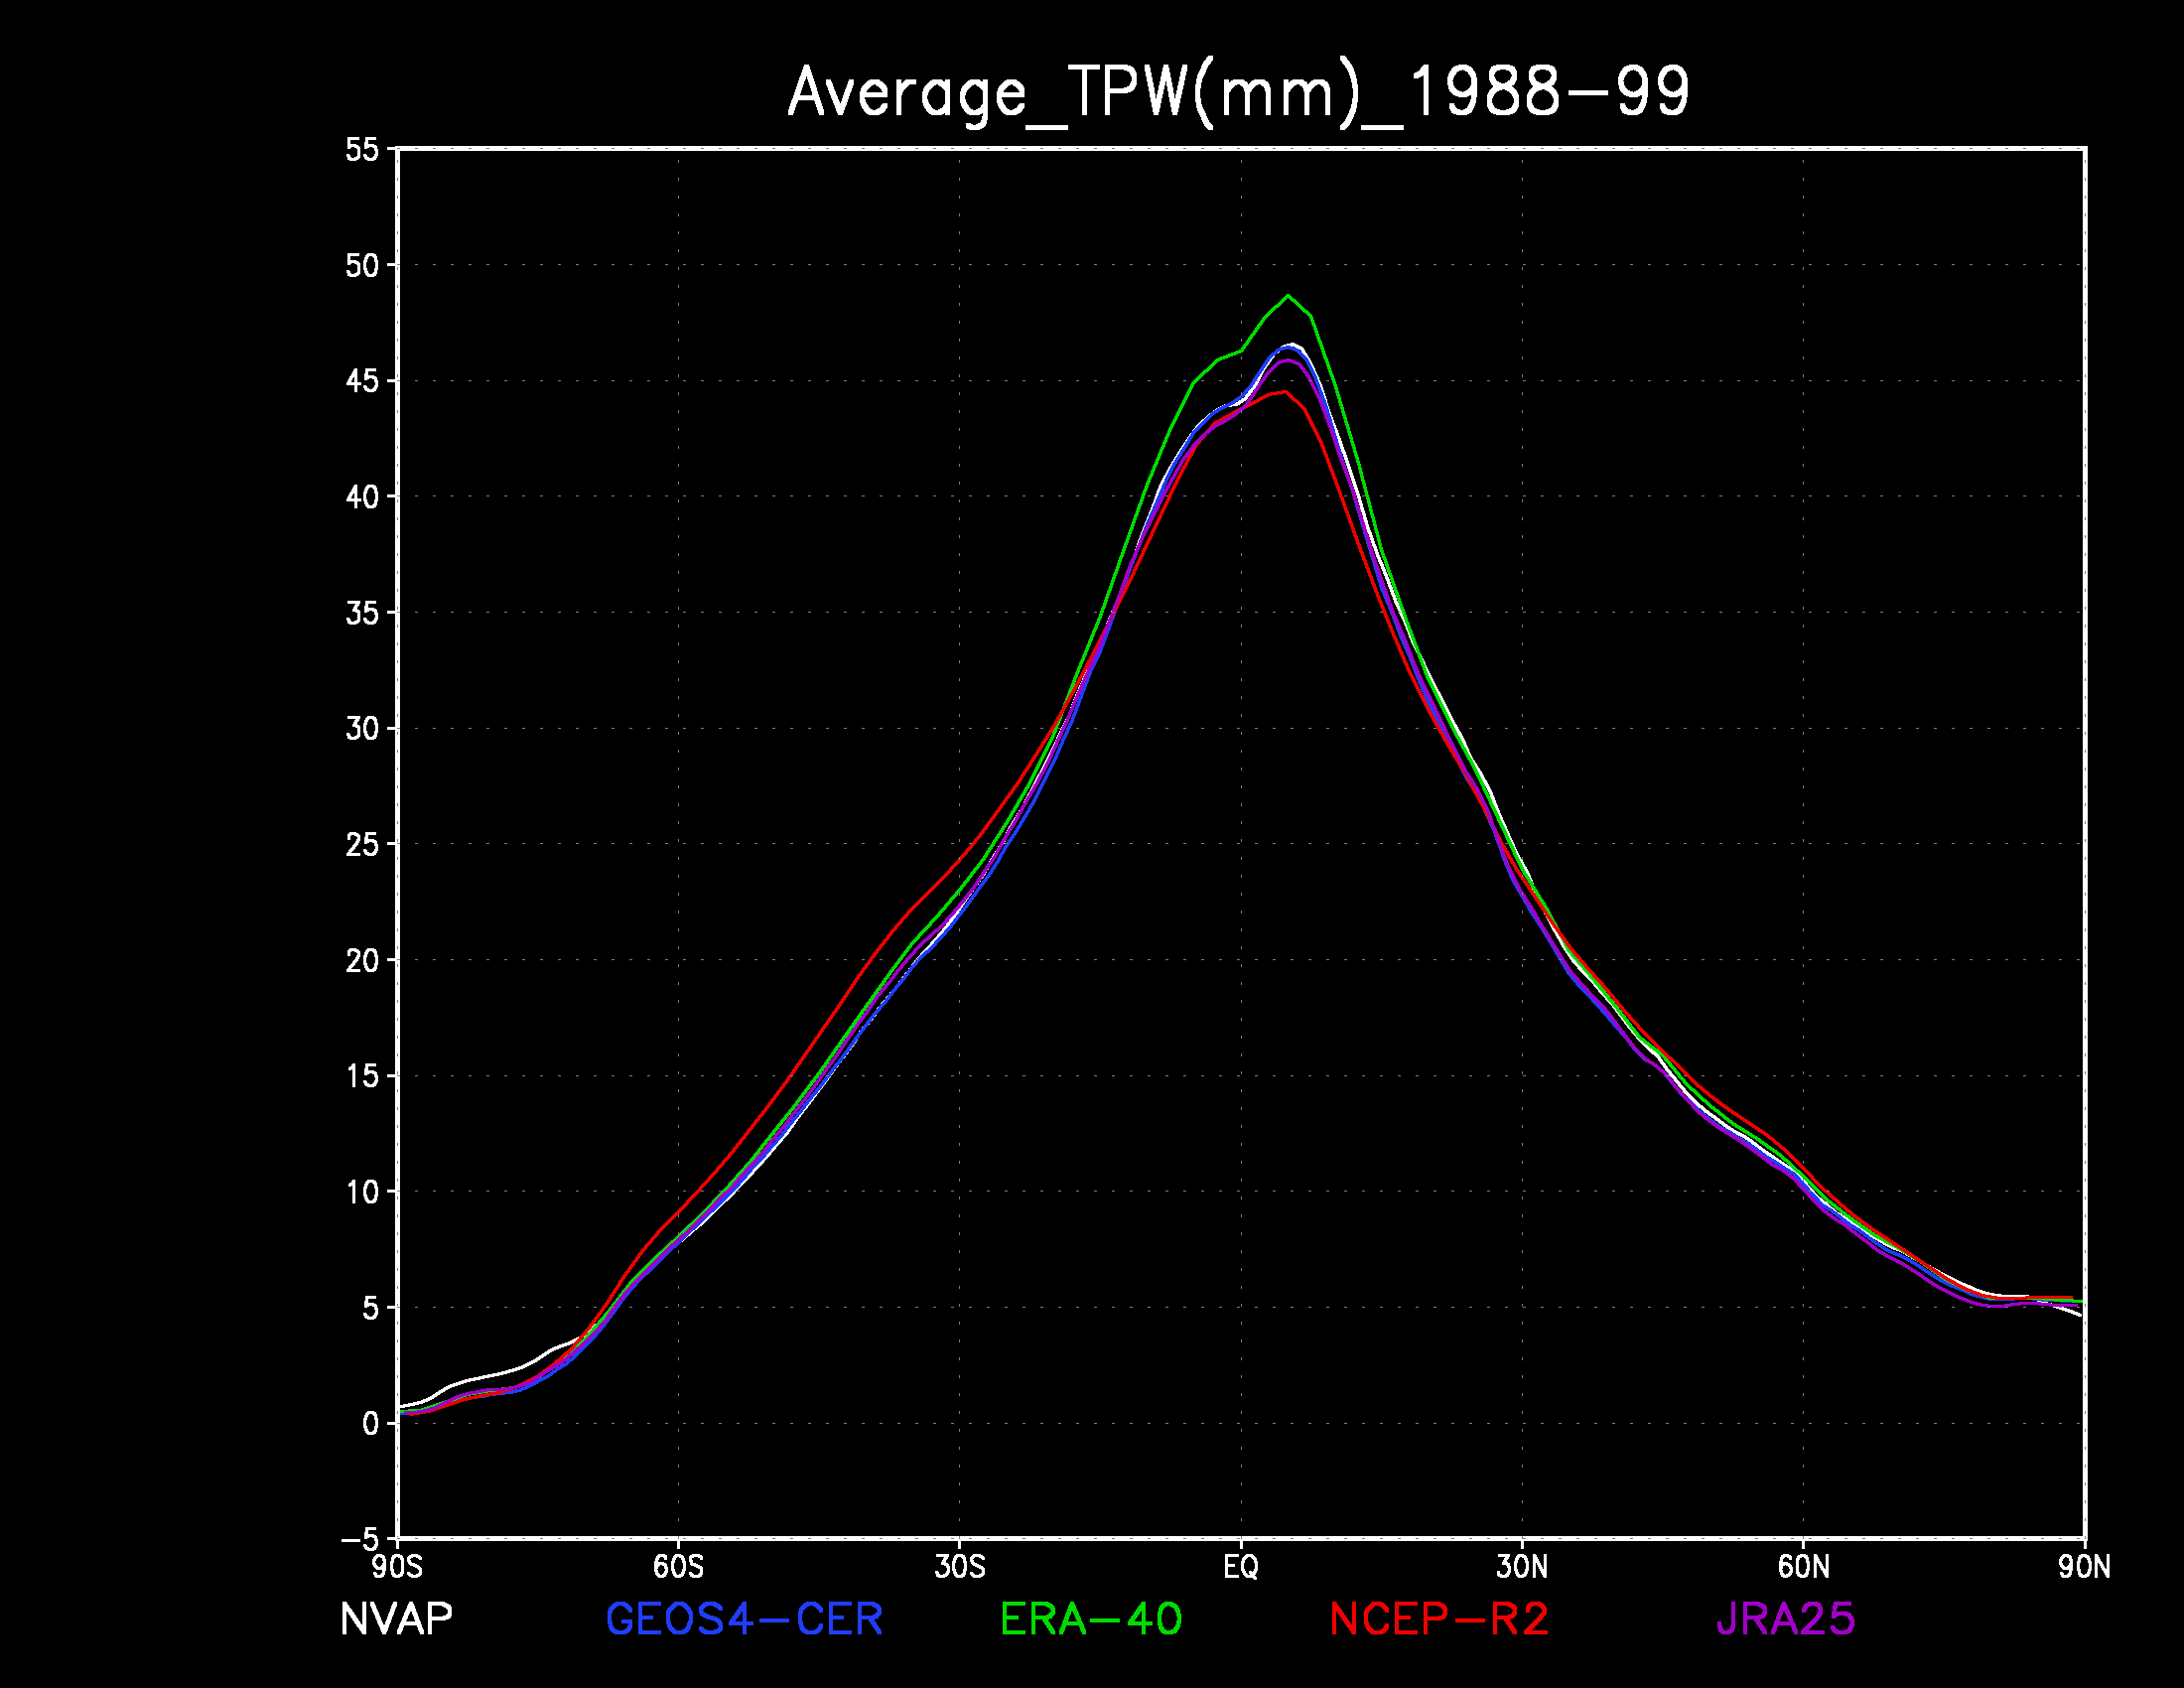
Task: Click the 45 y-axis value
Action: click(x=362, y=382)
